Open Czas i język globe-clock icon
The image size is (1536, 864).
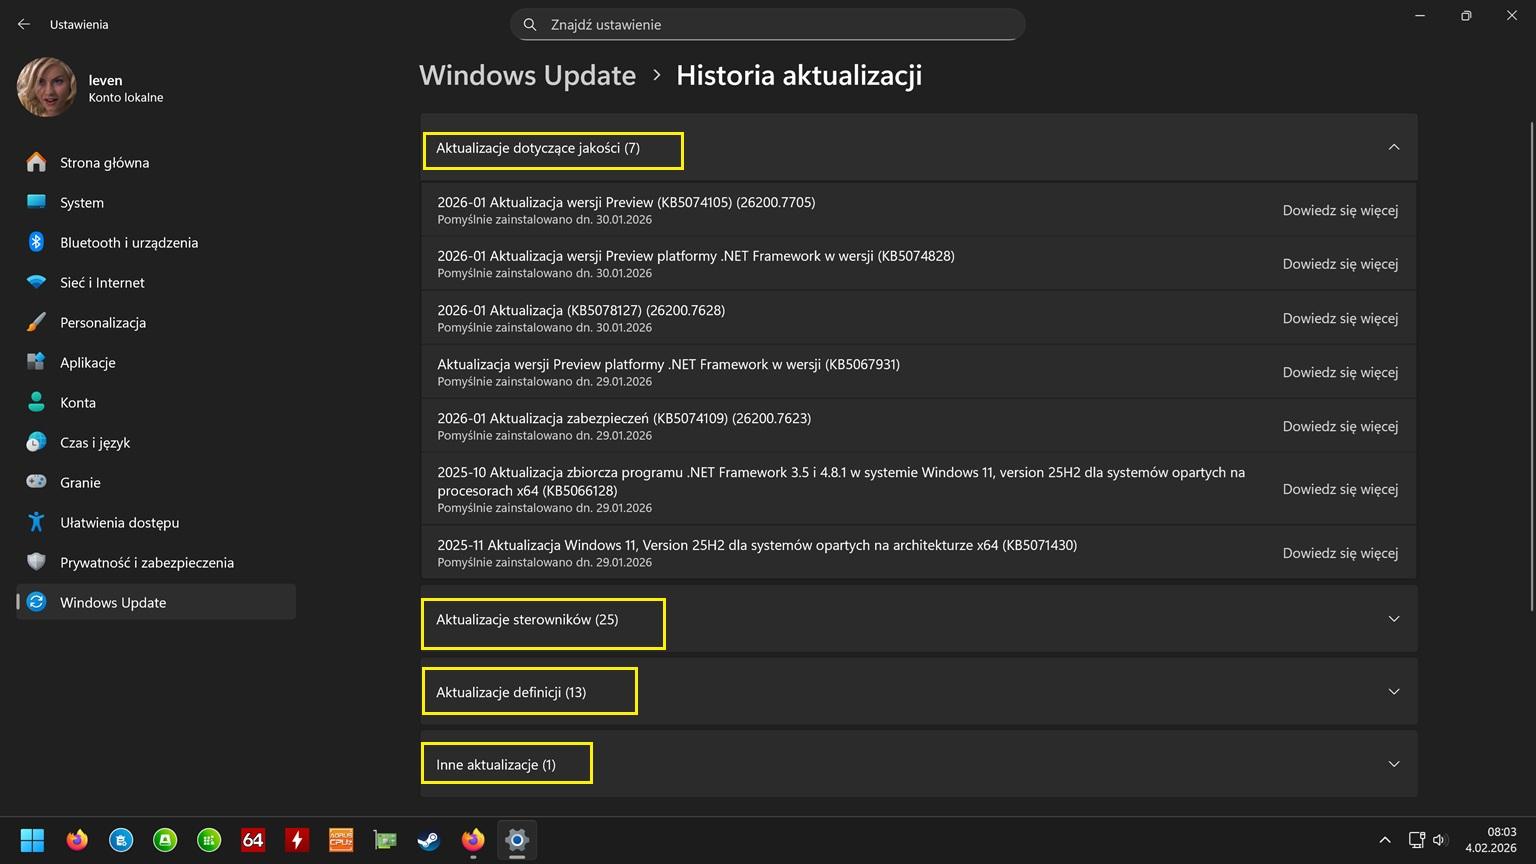point(36,442)
